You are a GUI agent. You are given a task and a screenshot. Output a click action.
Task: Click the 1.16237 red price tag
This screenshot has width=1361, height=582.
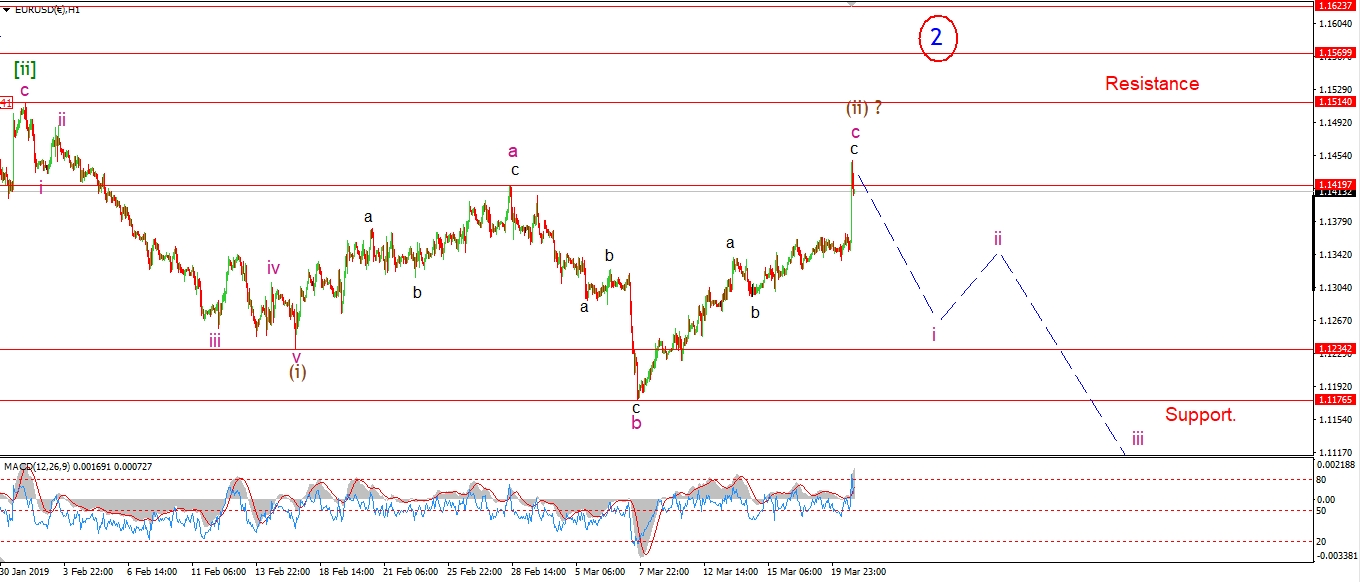pos(1336,6)
